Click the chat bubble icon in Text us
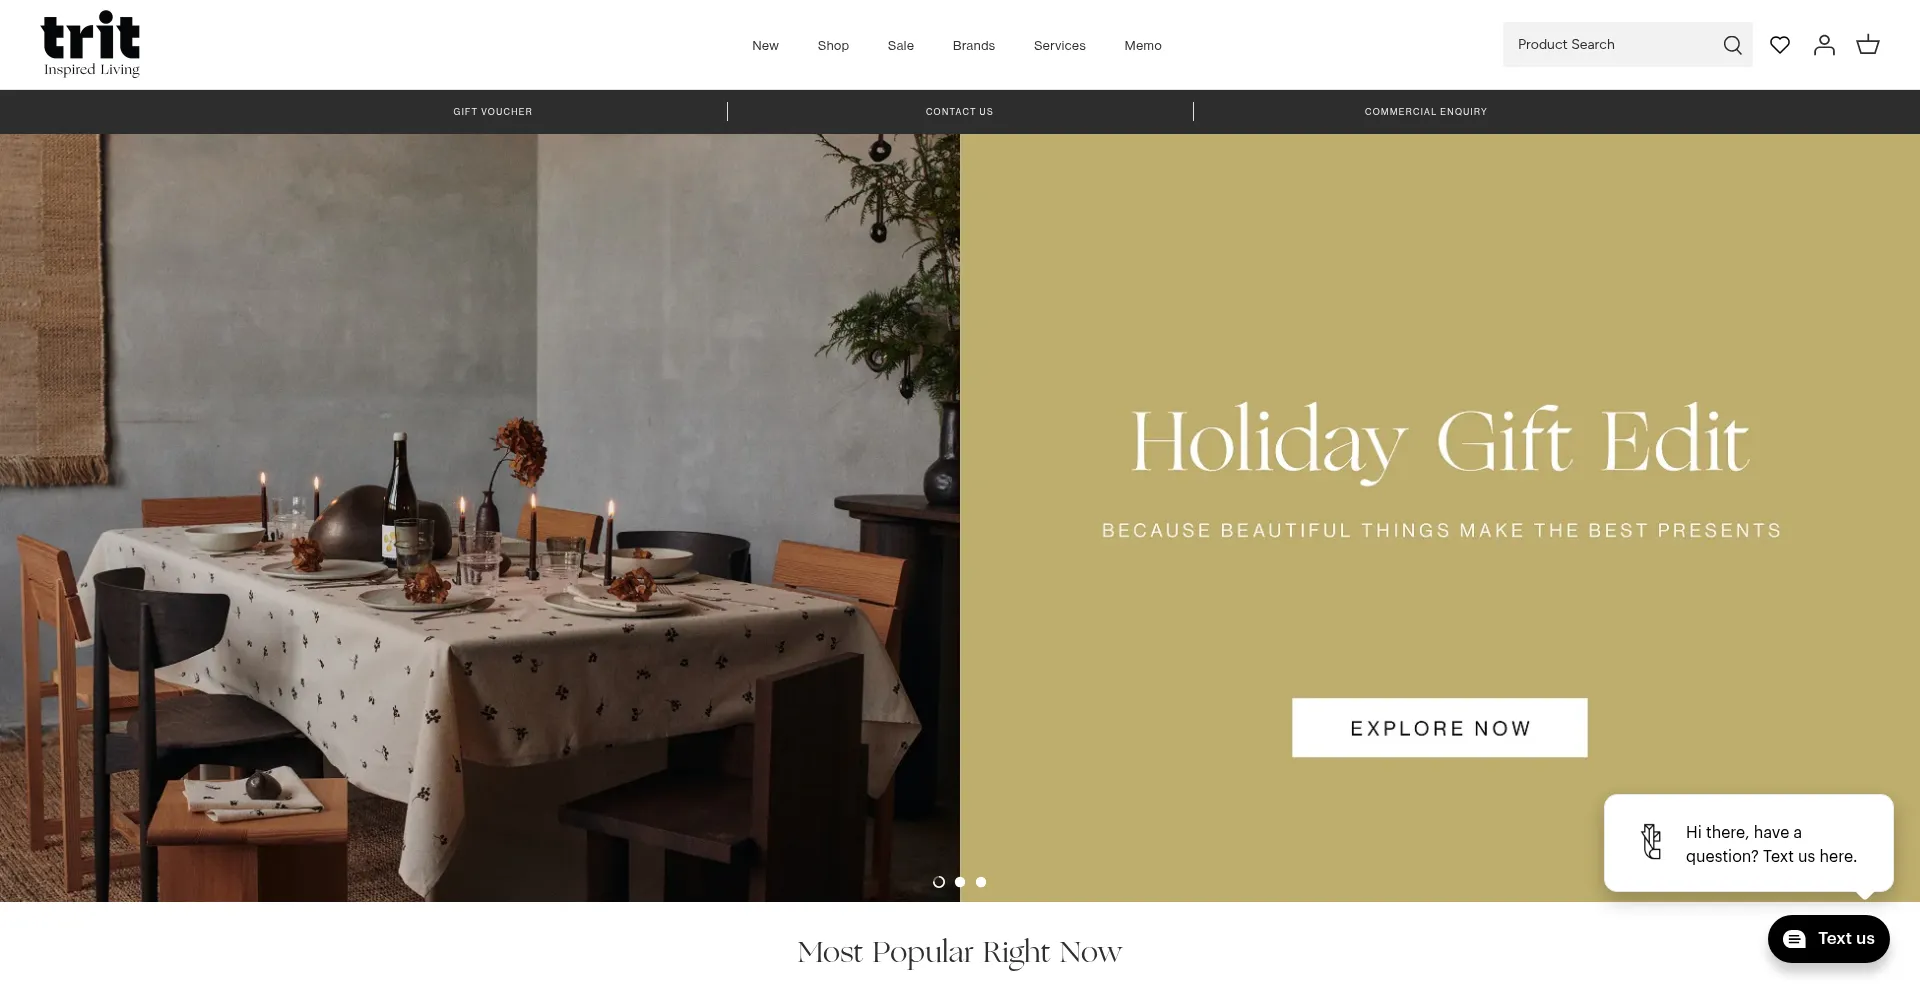The width and height of the screenshot is (1920, 993). [x=1795, y=939]
